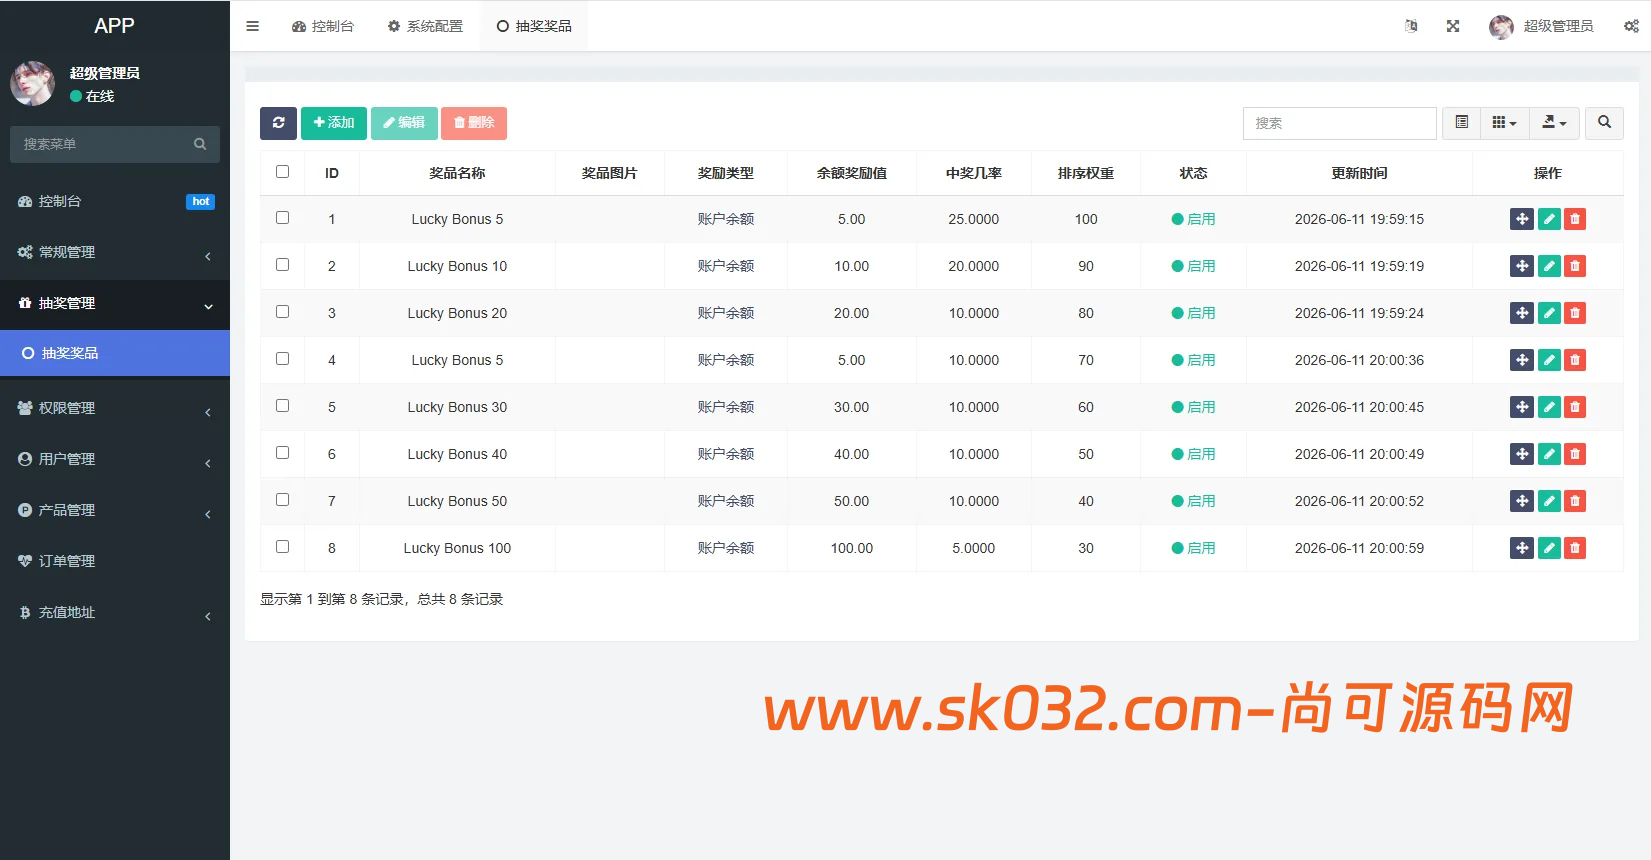
Task: Check the checkbox for row ID 4
Action: click(283, 359)
